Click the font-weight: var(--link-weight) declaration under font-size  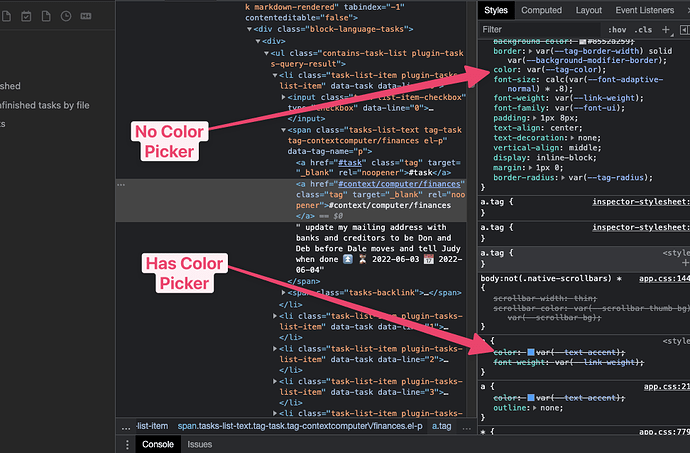(x=568, y=98)
